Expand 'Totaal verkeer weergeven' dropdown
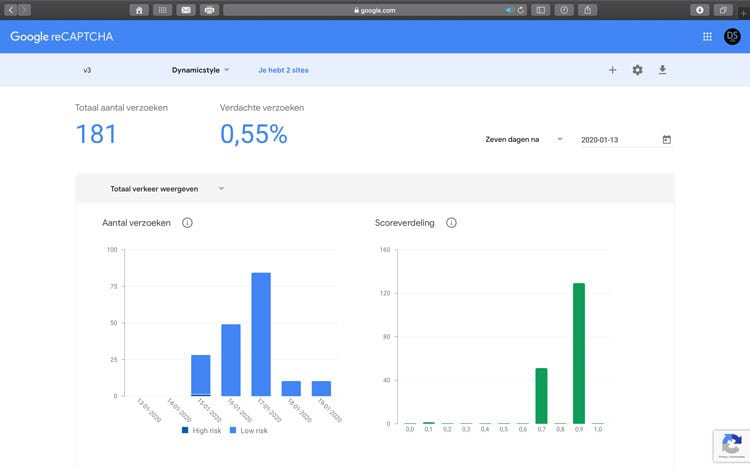 tap(167, 189)
